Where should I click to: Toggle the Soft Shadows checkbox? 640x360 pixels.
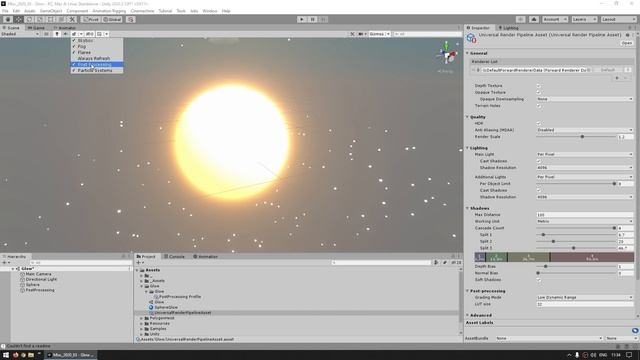click(x=538, y=280)
